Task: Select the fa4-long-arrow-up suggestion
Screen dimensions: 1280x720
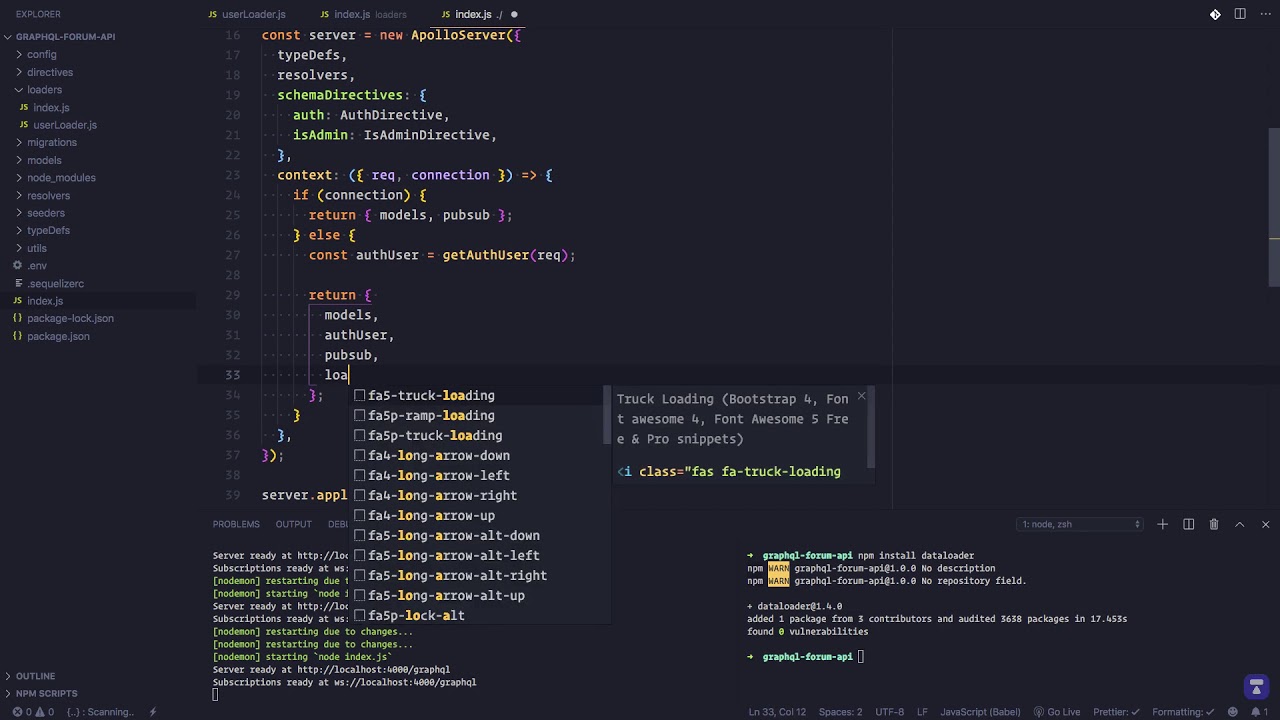Action: click(481, 515)
